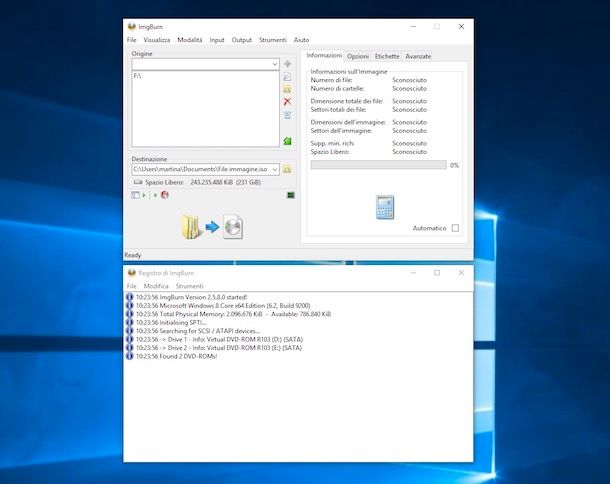This screenshot has height=484, width=610.
Task: Click info icon of 'Drive 2' log row
Action: click(130, 347)
